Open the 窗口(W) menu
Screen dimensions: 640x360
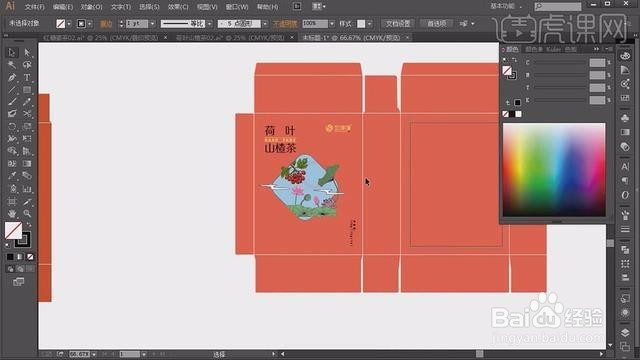click(237, 7)
